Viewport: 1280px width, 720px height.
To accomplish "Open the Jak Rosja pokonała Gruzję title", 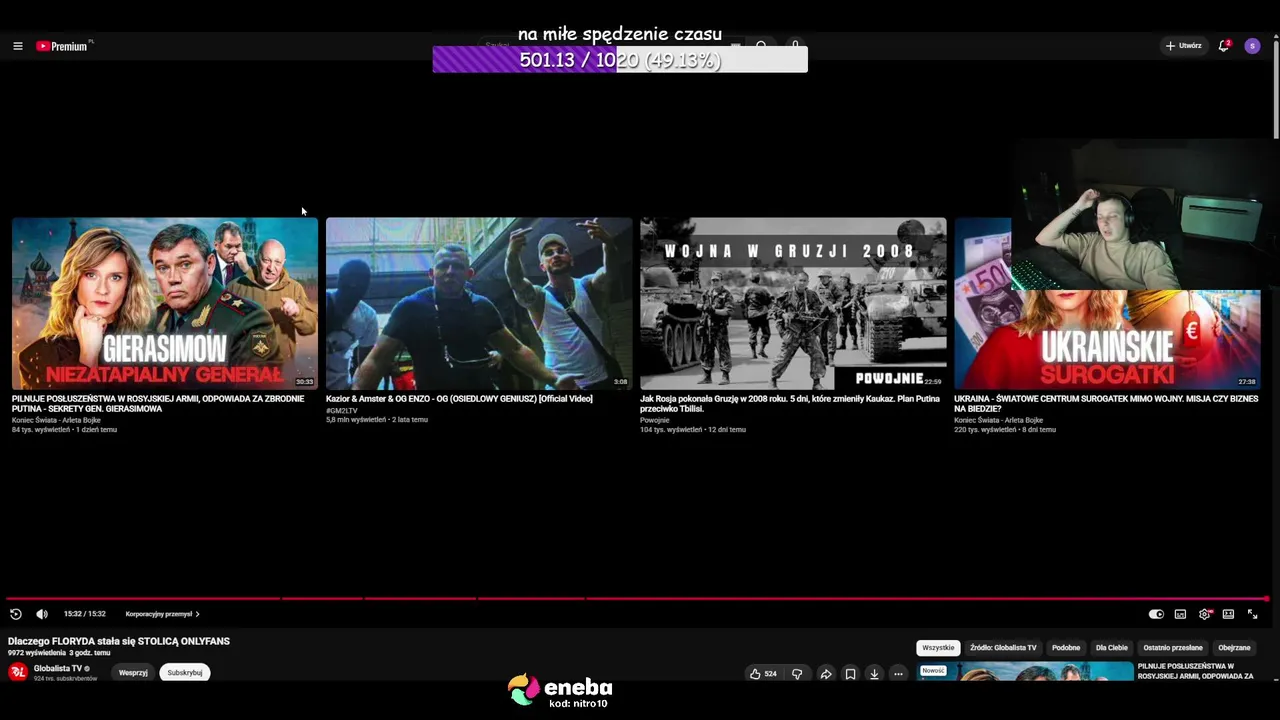I will (x=790, y=404).
